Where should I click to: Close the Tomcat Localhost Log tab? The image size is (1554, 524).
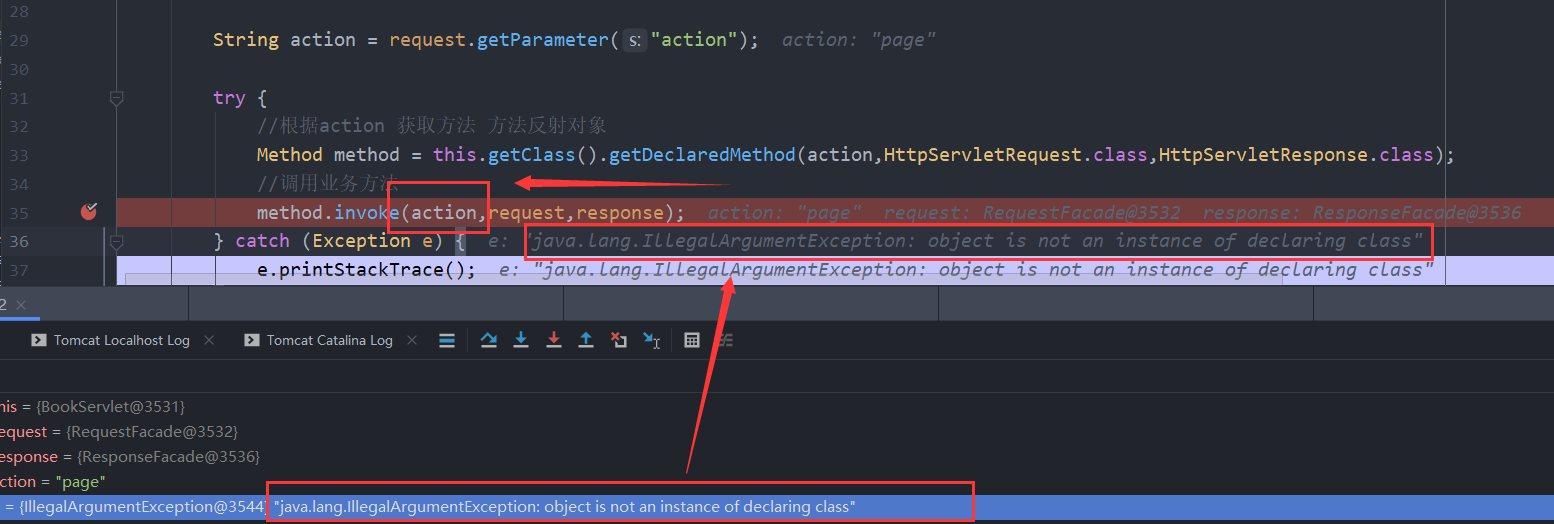point(209,340)
